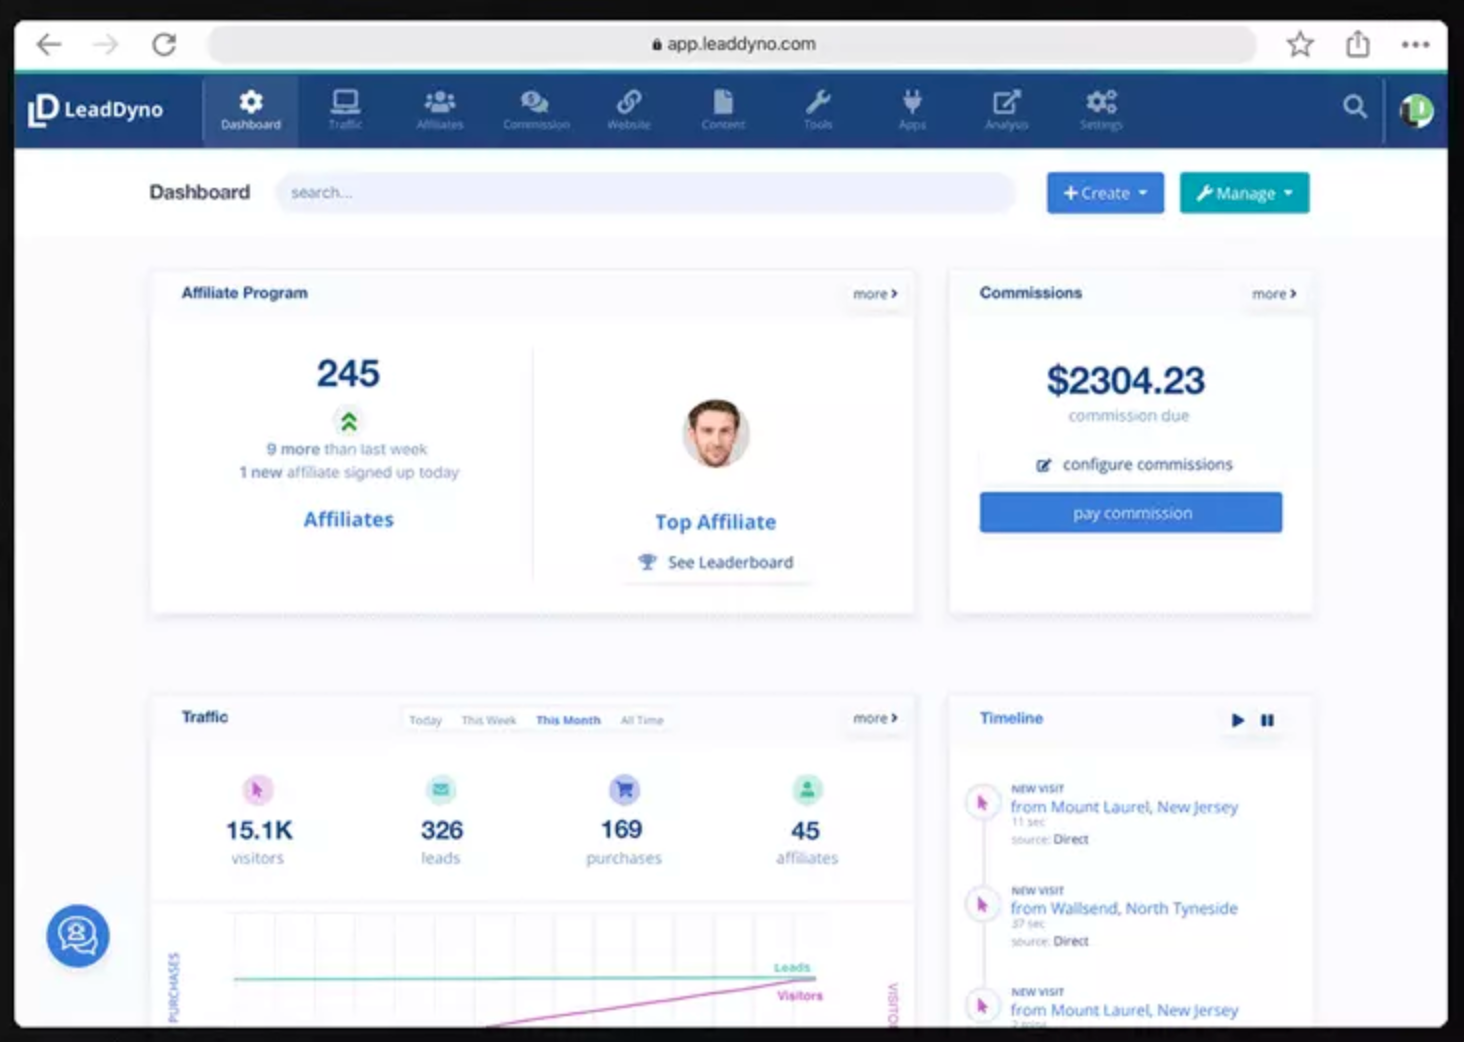Open the browser share menu
1464x1042 pixels.
[1357, 44]
